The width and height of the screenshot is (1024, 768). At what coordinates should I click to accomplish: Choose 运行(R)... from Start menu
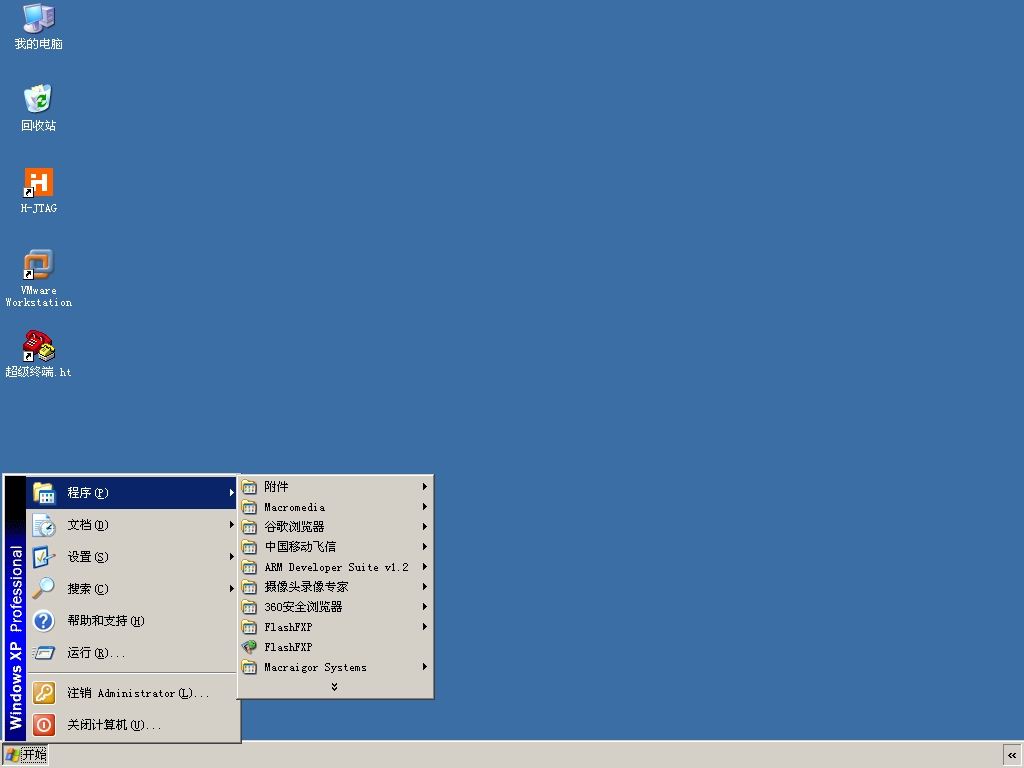(x=132, y=652)
